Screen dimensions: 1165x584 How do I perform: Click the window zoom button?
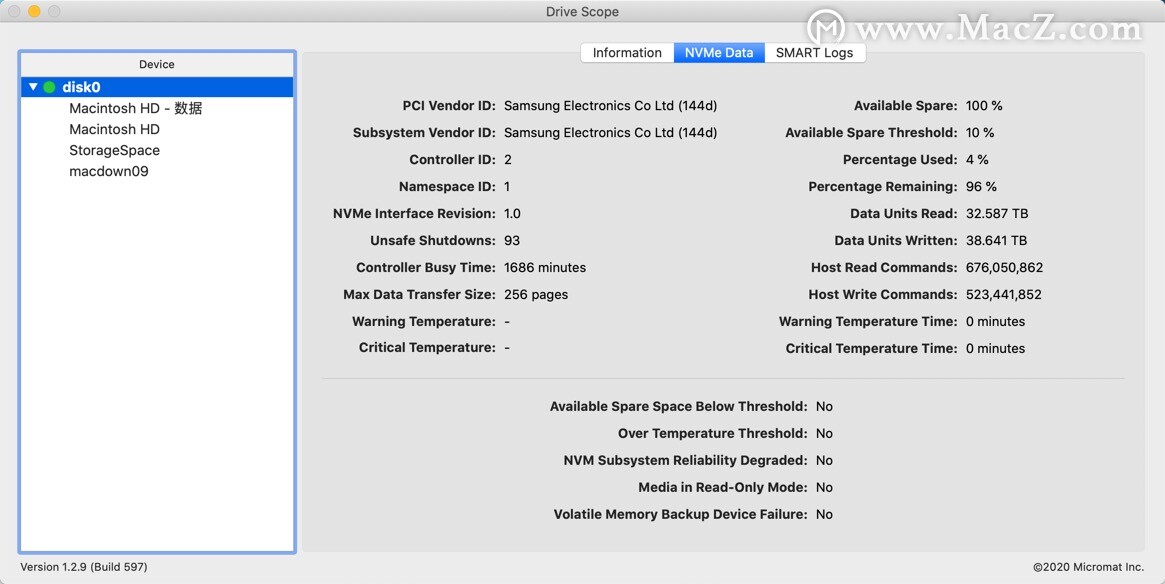pyautogui.click(x=54, y=11)
